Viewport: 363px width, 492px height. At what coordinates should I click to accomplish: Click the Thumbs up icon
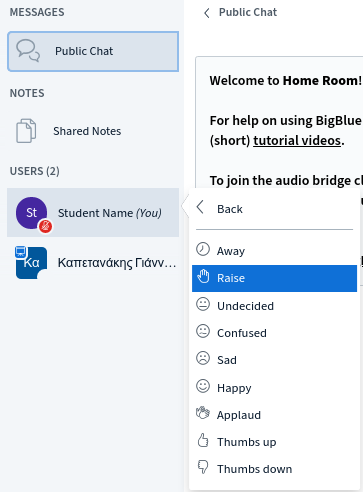click(x=203, y=441)
